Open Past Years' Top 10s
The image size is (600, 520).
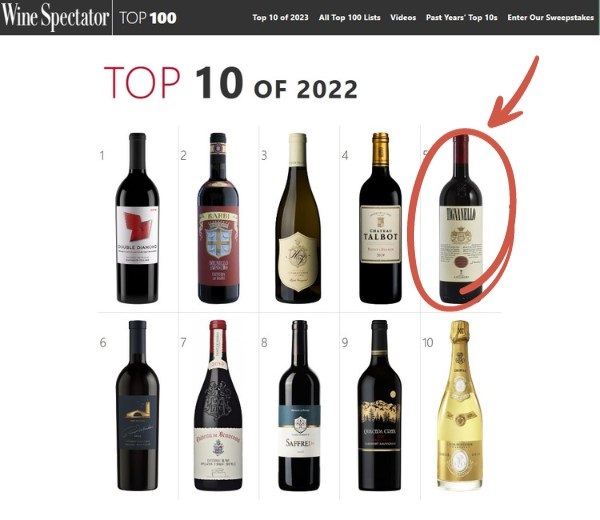pos(461,18)
